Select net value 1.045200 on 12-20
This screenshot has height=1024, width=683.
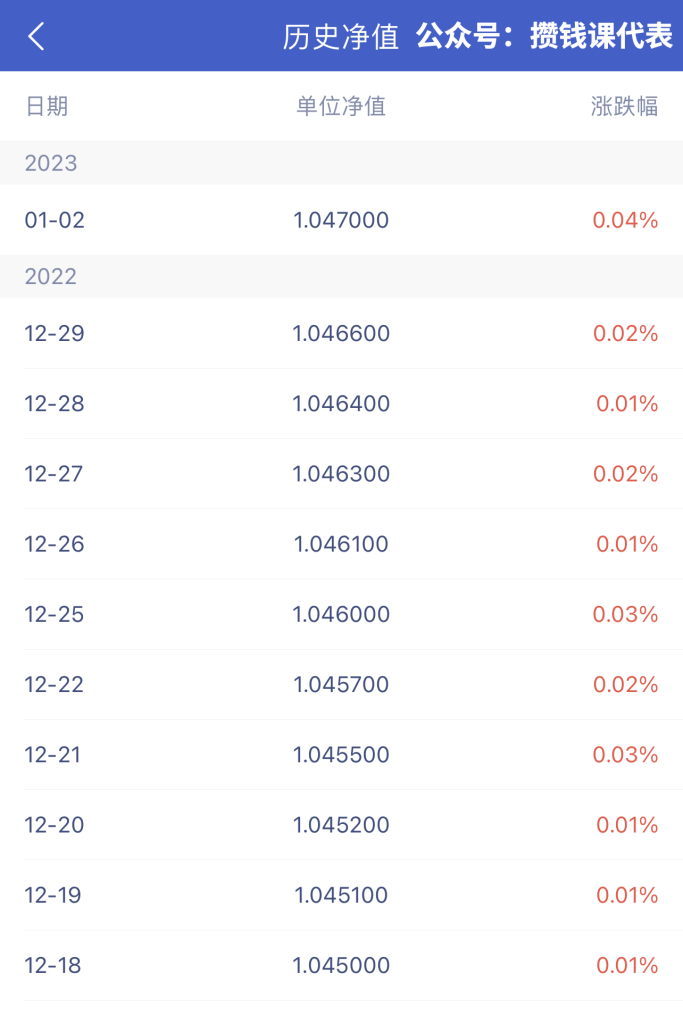[x=341, y=825]
